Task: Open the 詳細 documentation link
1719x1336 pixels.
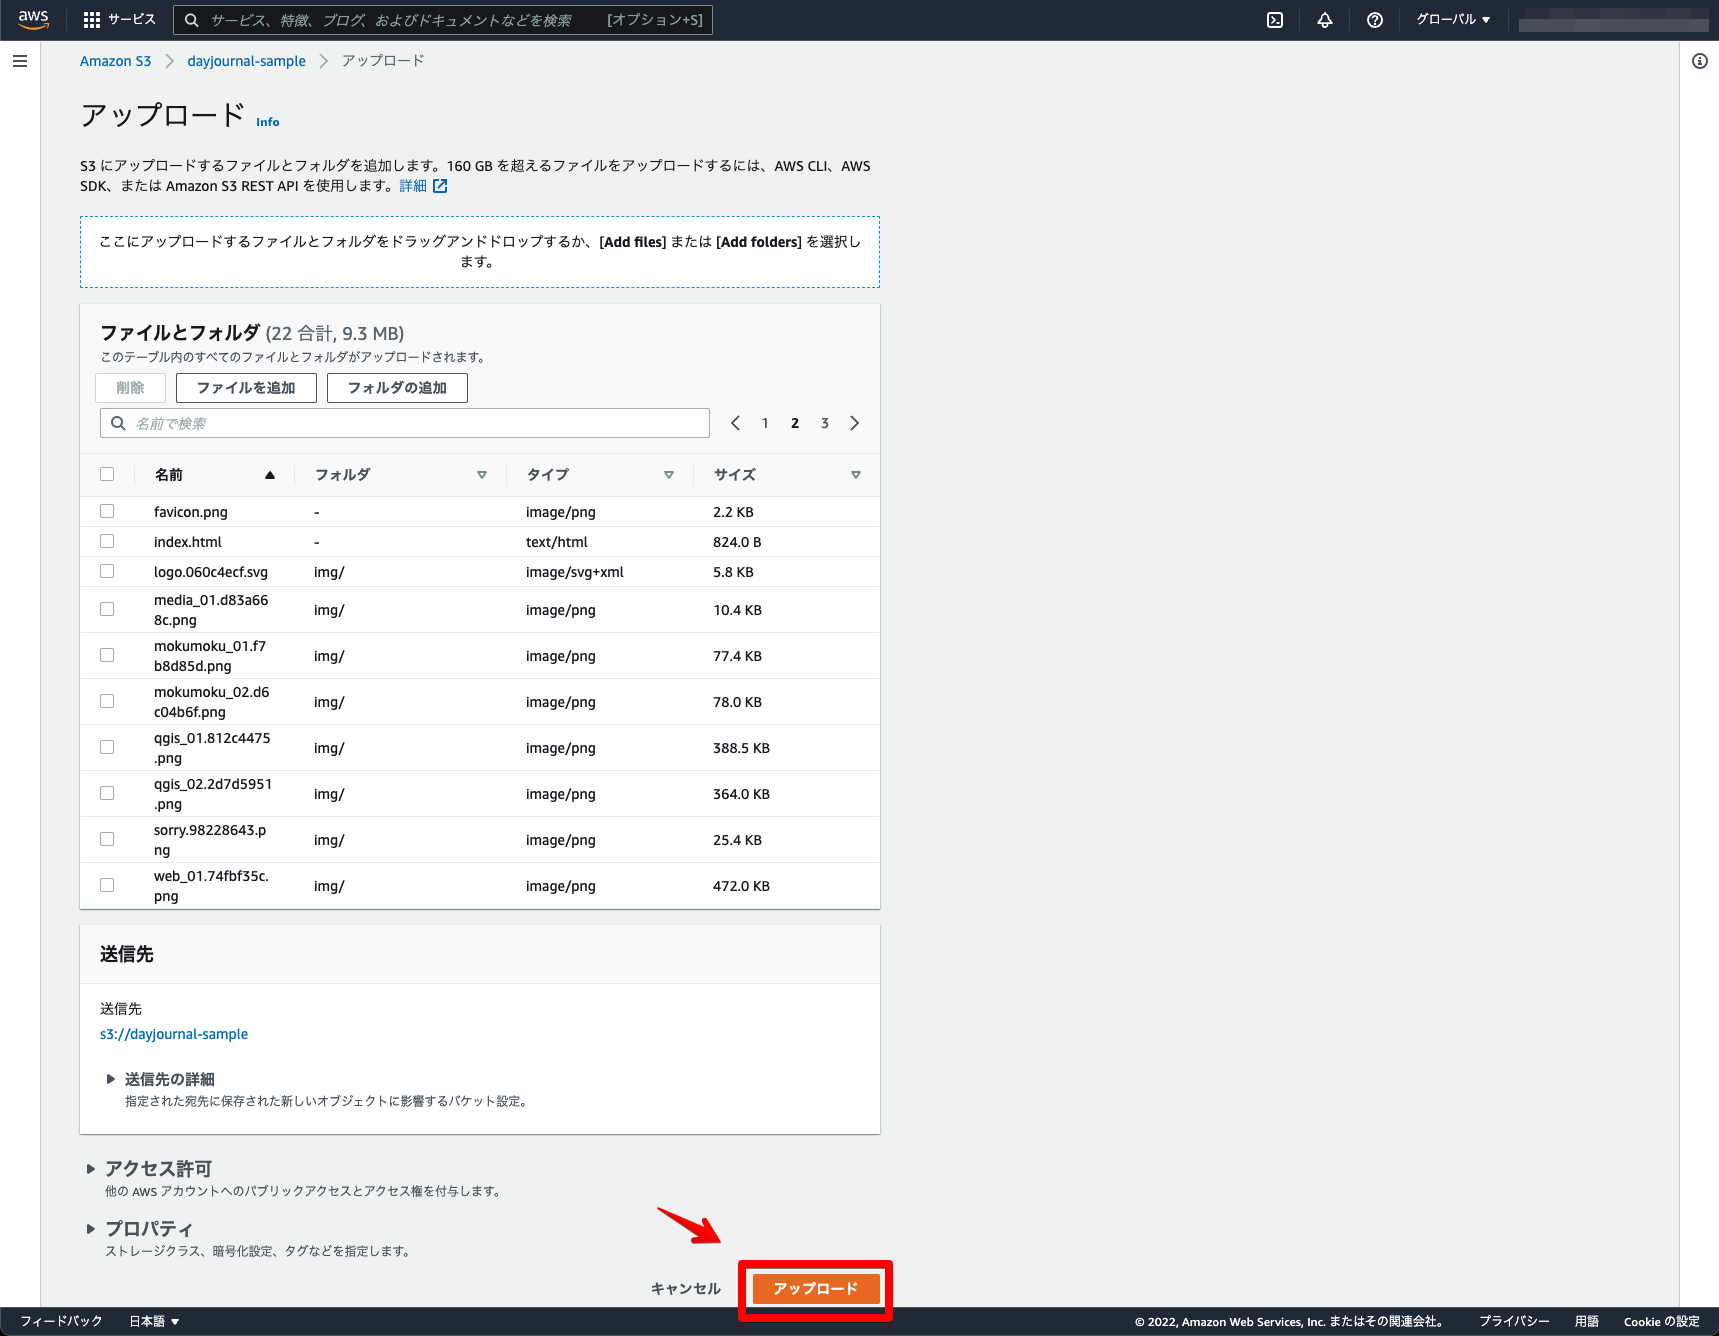Action: tap(413, 186)
